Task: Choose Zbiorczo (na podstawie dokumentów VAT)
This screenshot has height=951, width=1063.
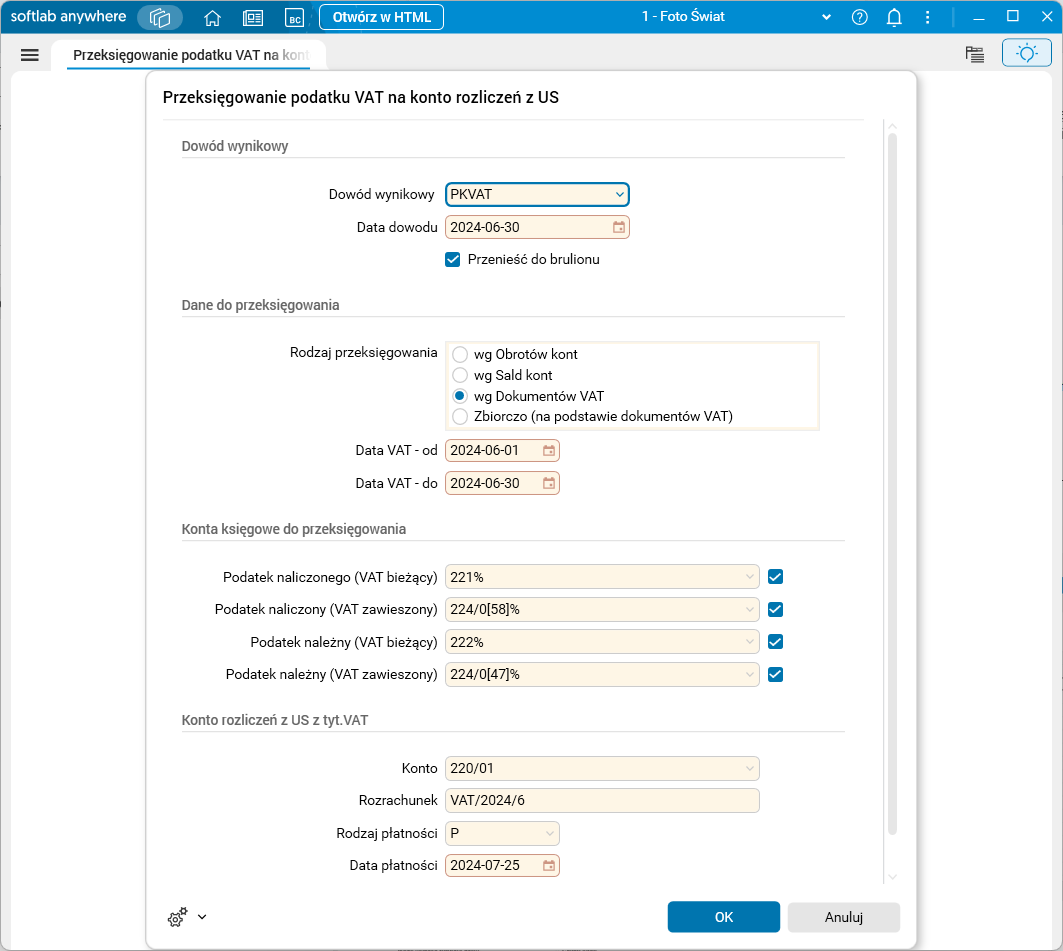Action: (x=460, y=416)
